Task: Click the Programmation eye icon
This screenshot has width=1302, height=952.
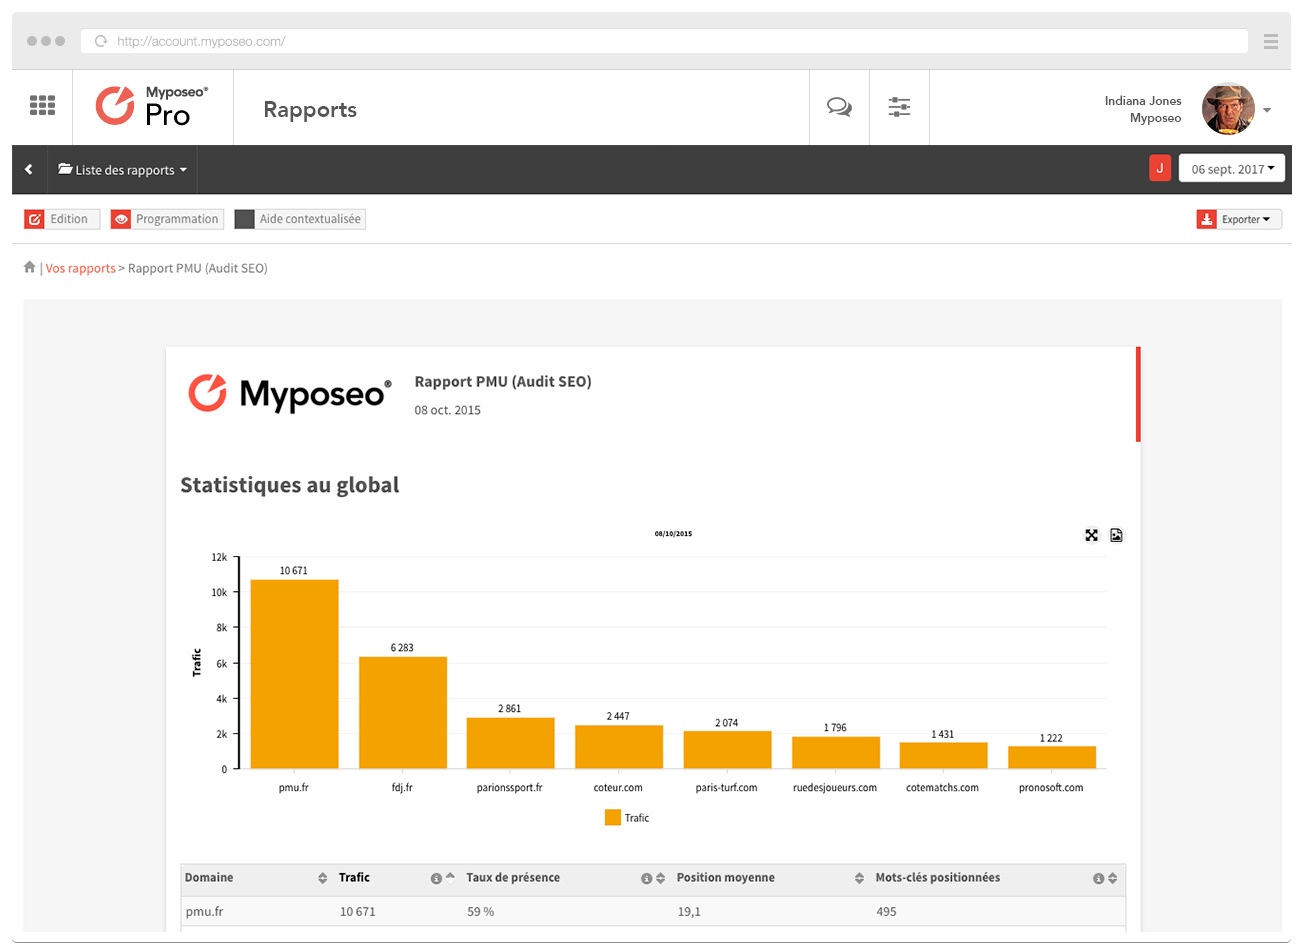Action: [121, 219]
